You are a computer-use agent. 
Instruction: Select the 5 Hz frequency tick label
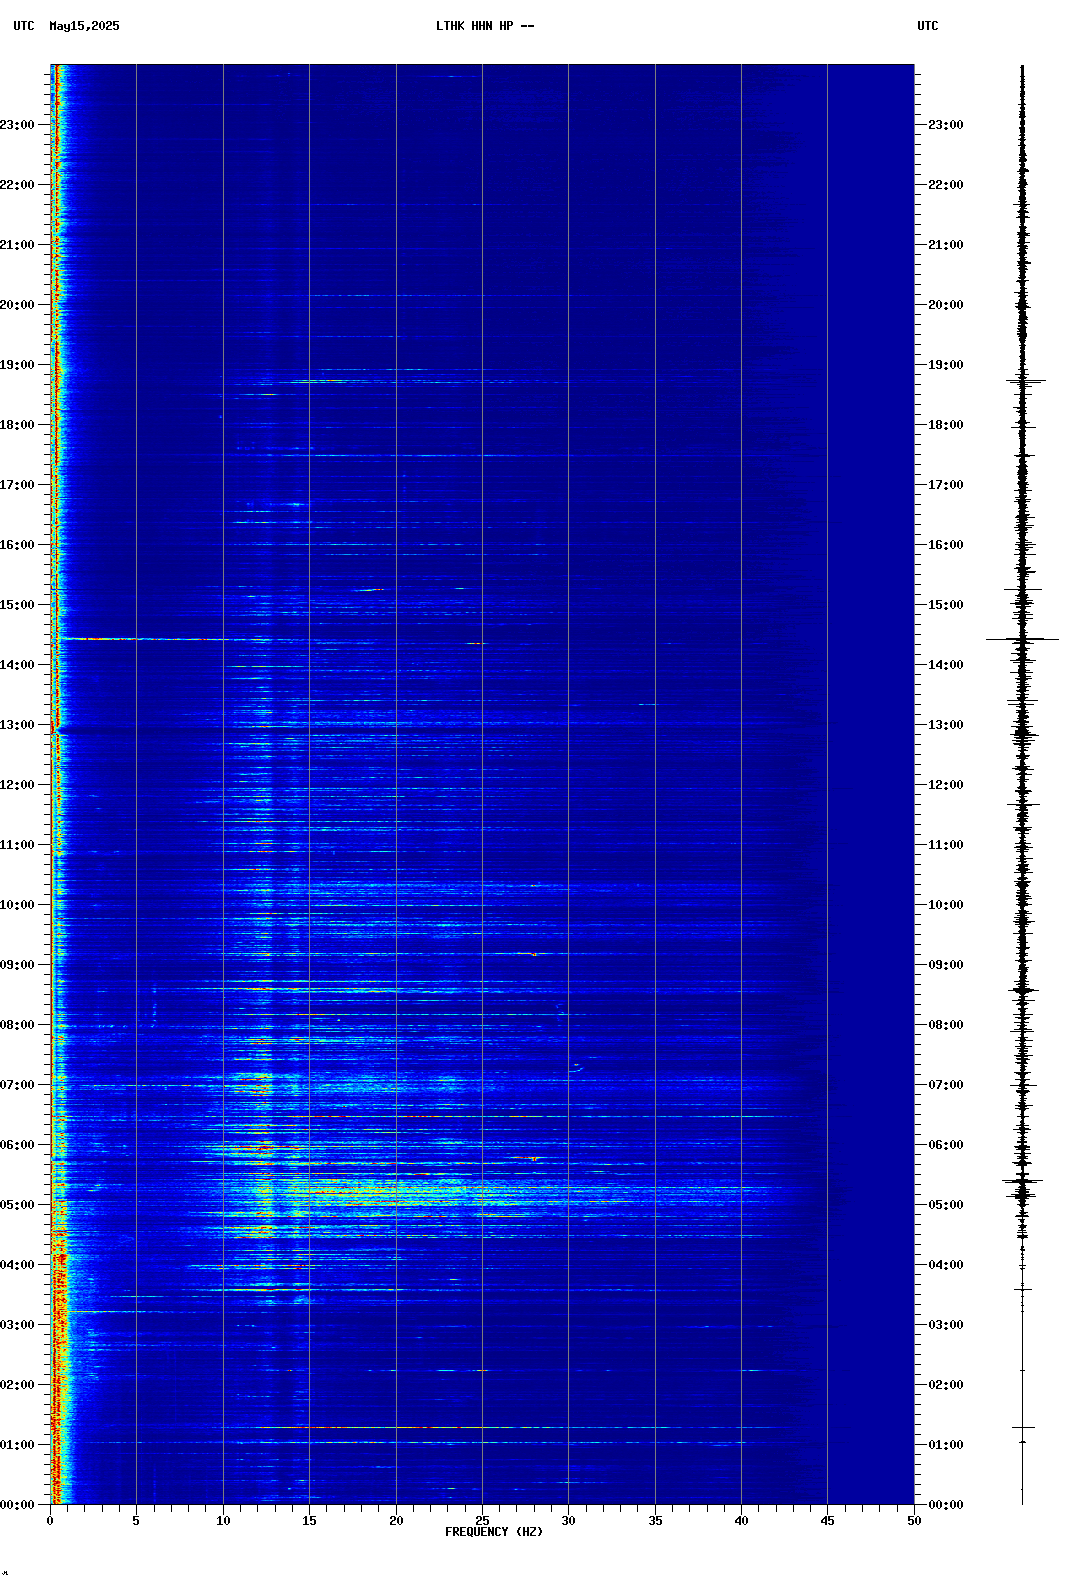click(x=136, y=1521)
